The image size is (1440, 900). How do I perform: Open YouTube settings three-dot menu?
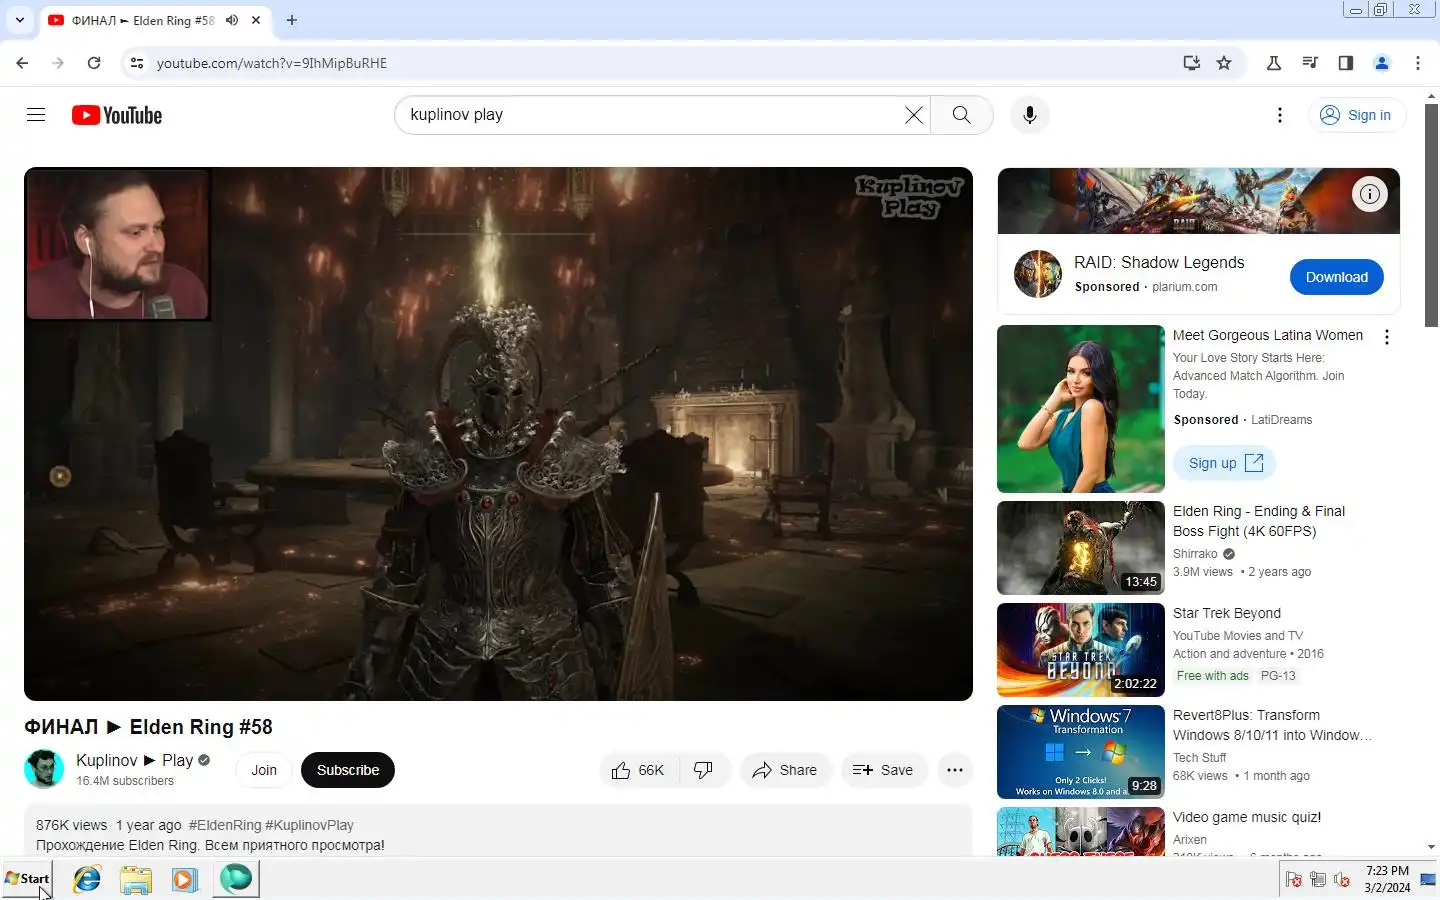pyautogui.click(x=1280, y=115)
